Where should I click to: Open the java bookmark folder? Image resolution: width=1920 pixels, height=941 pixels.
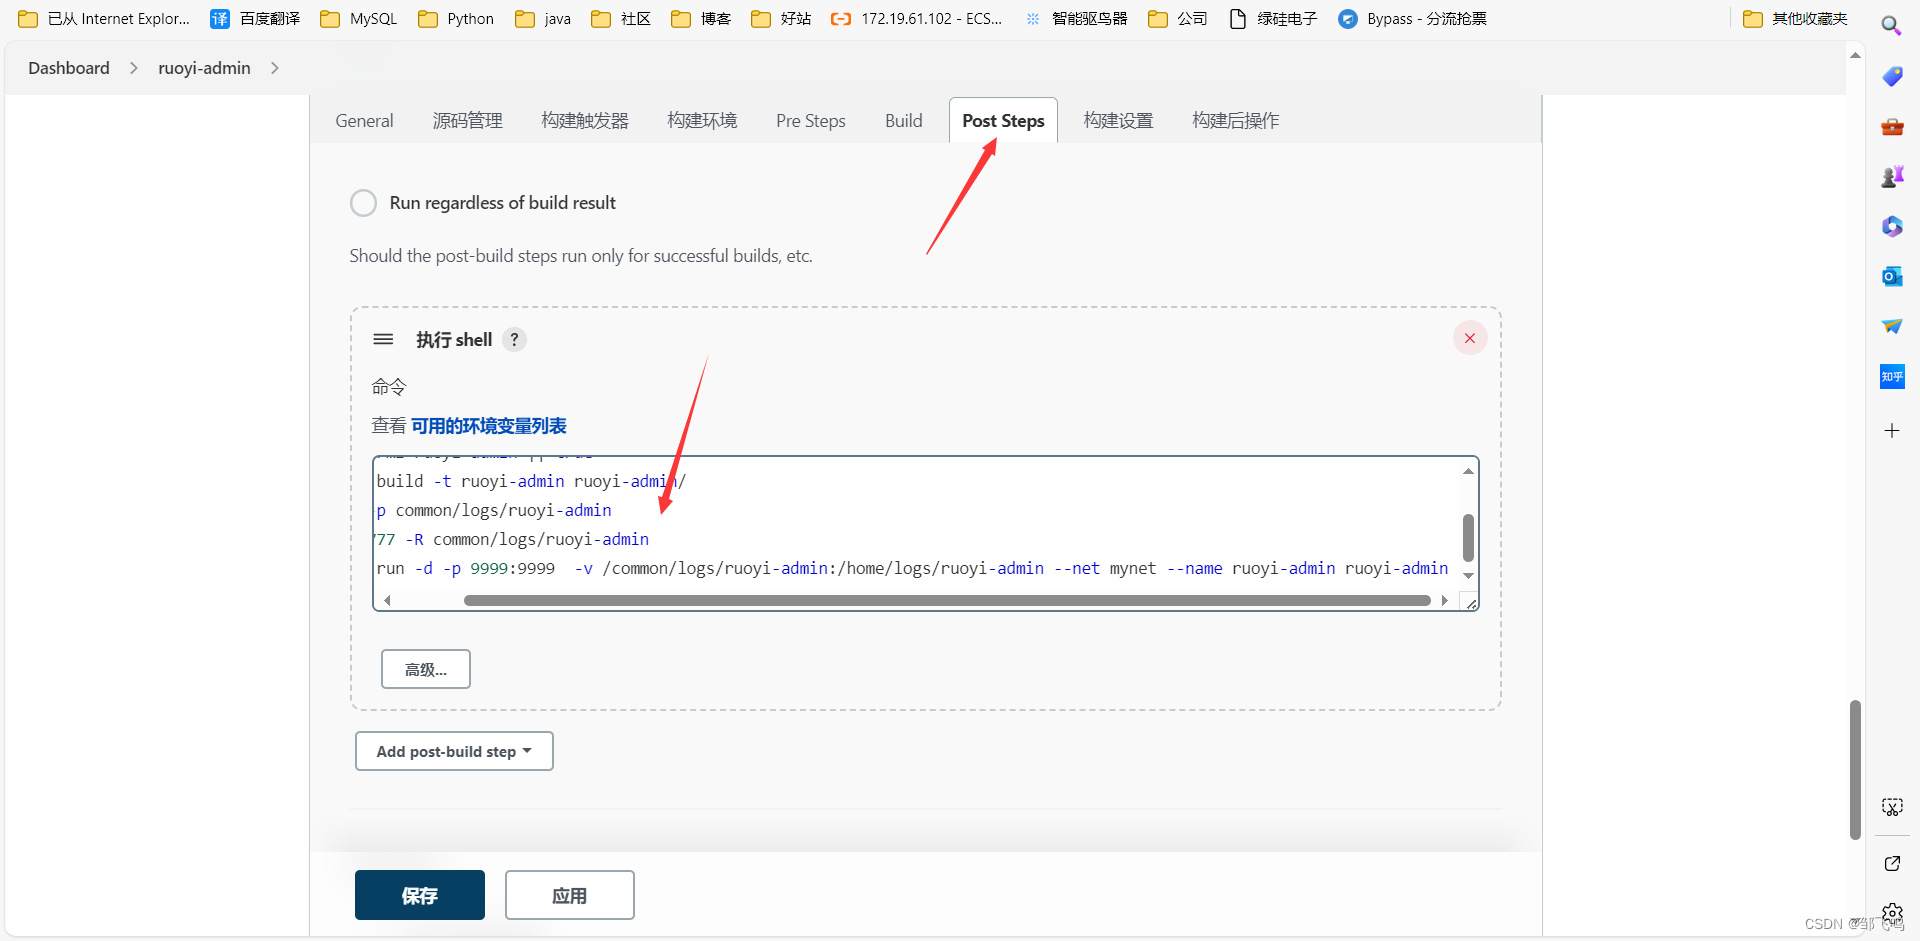point(543,19)
